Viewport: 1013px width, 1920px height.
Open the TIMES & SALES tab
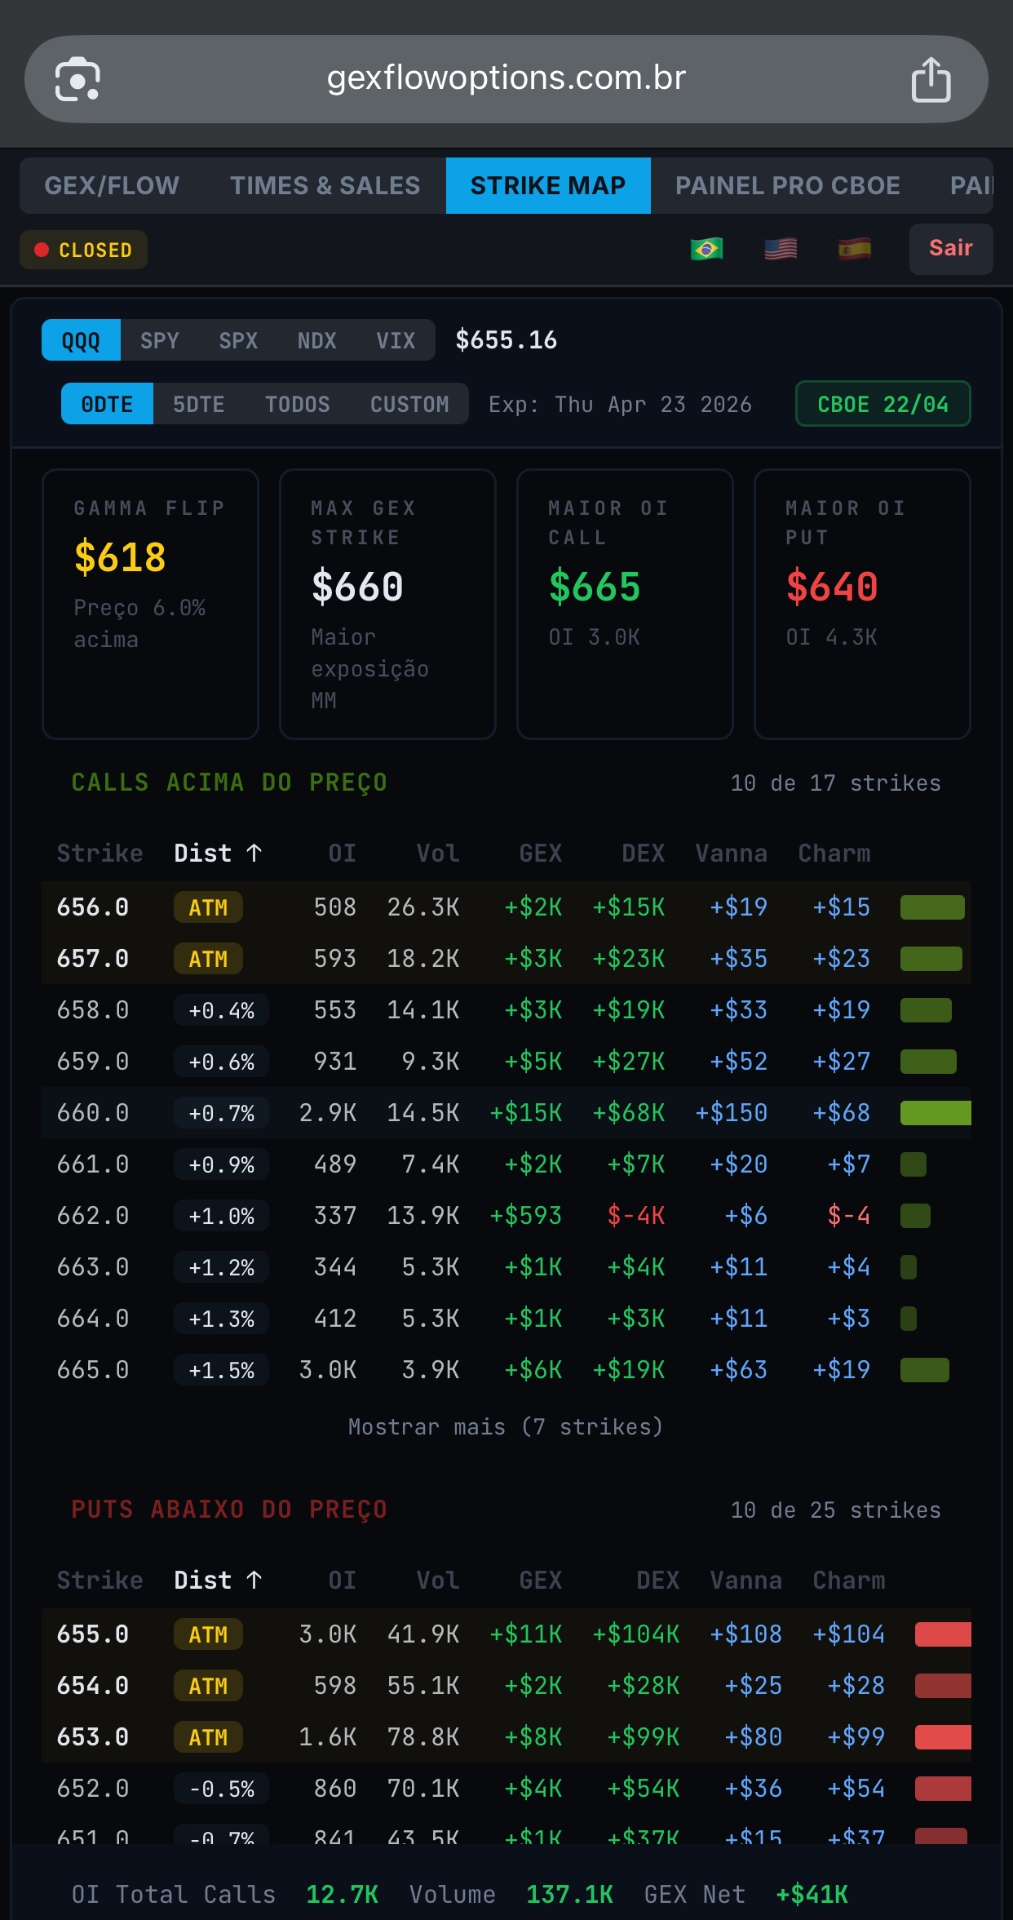325,186
